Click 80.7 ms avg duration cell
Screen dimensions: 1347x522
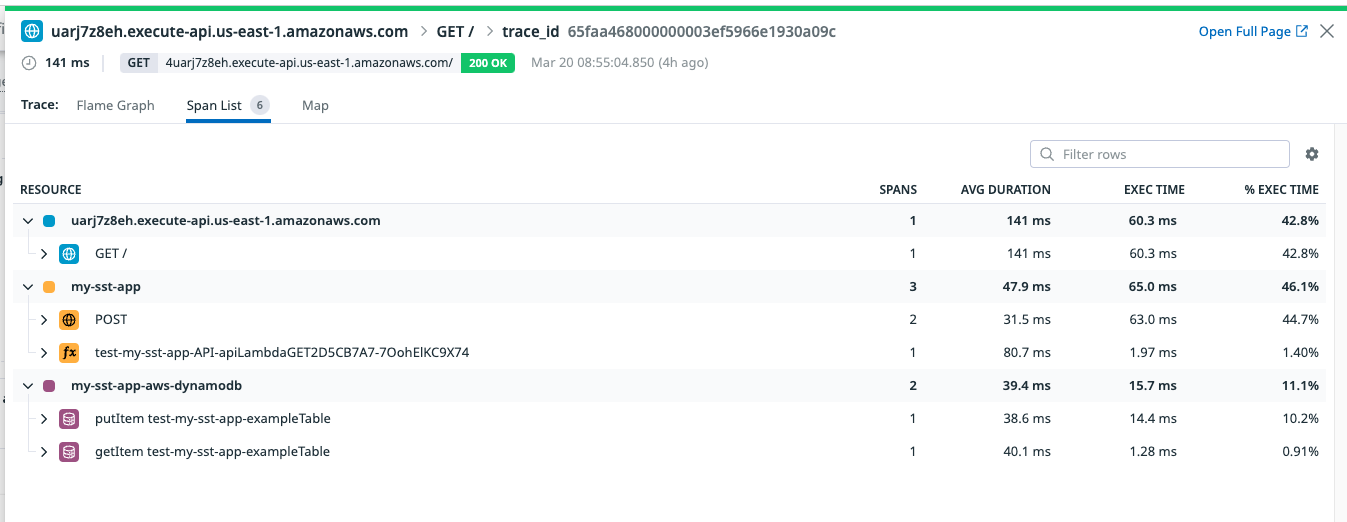1029,353
